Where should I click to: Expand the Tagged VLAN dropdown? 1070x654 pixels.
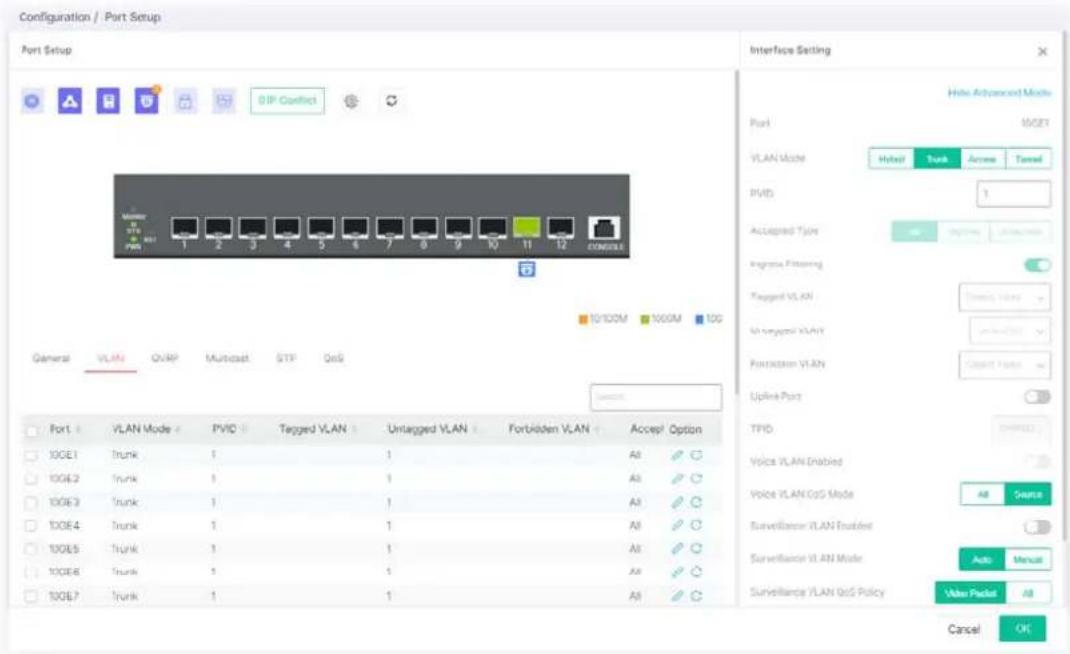[x=1004, y=298]
